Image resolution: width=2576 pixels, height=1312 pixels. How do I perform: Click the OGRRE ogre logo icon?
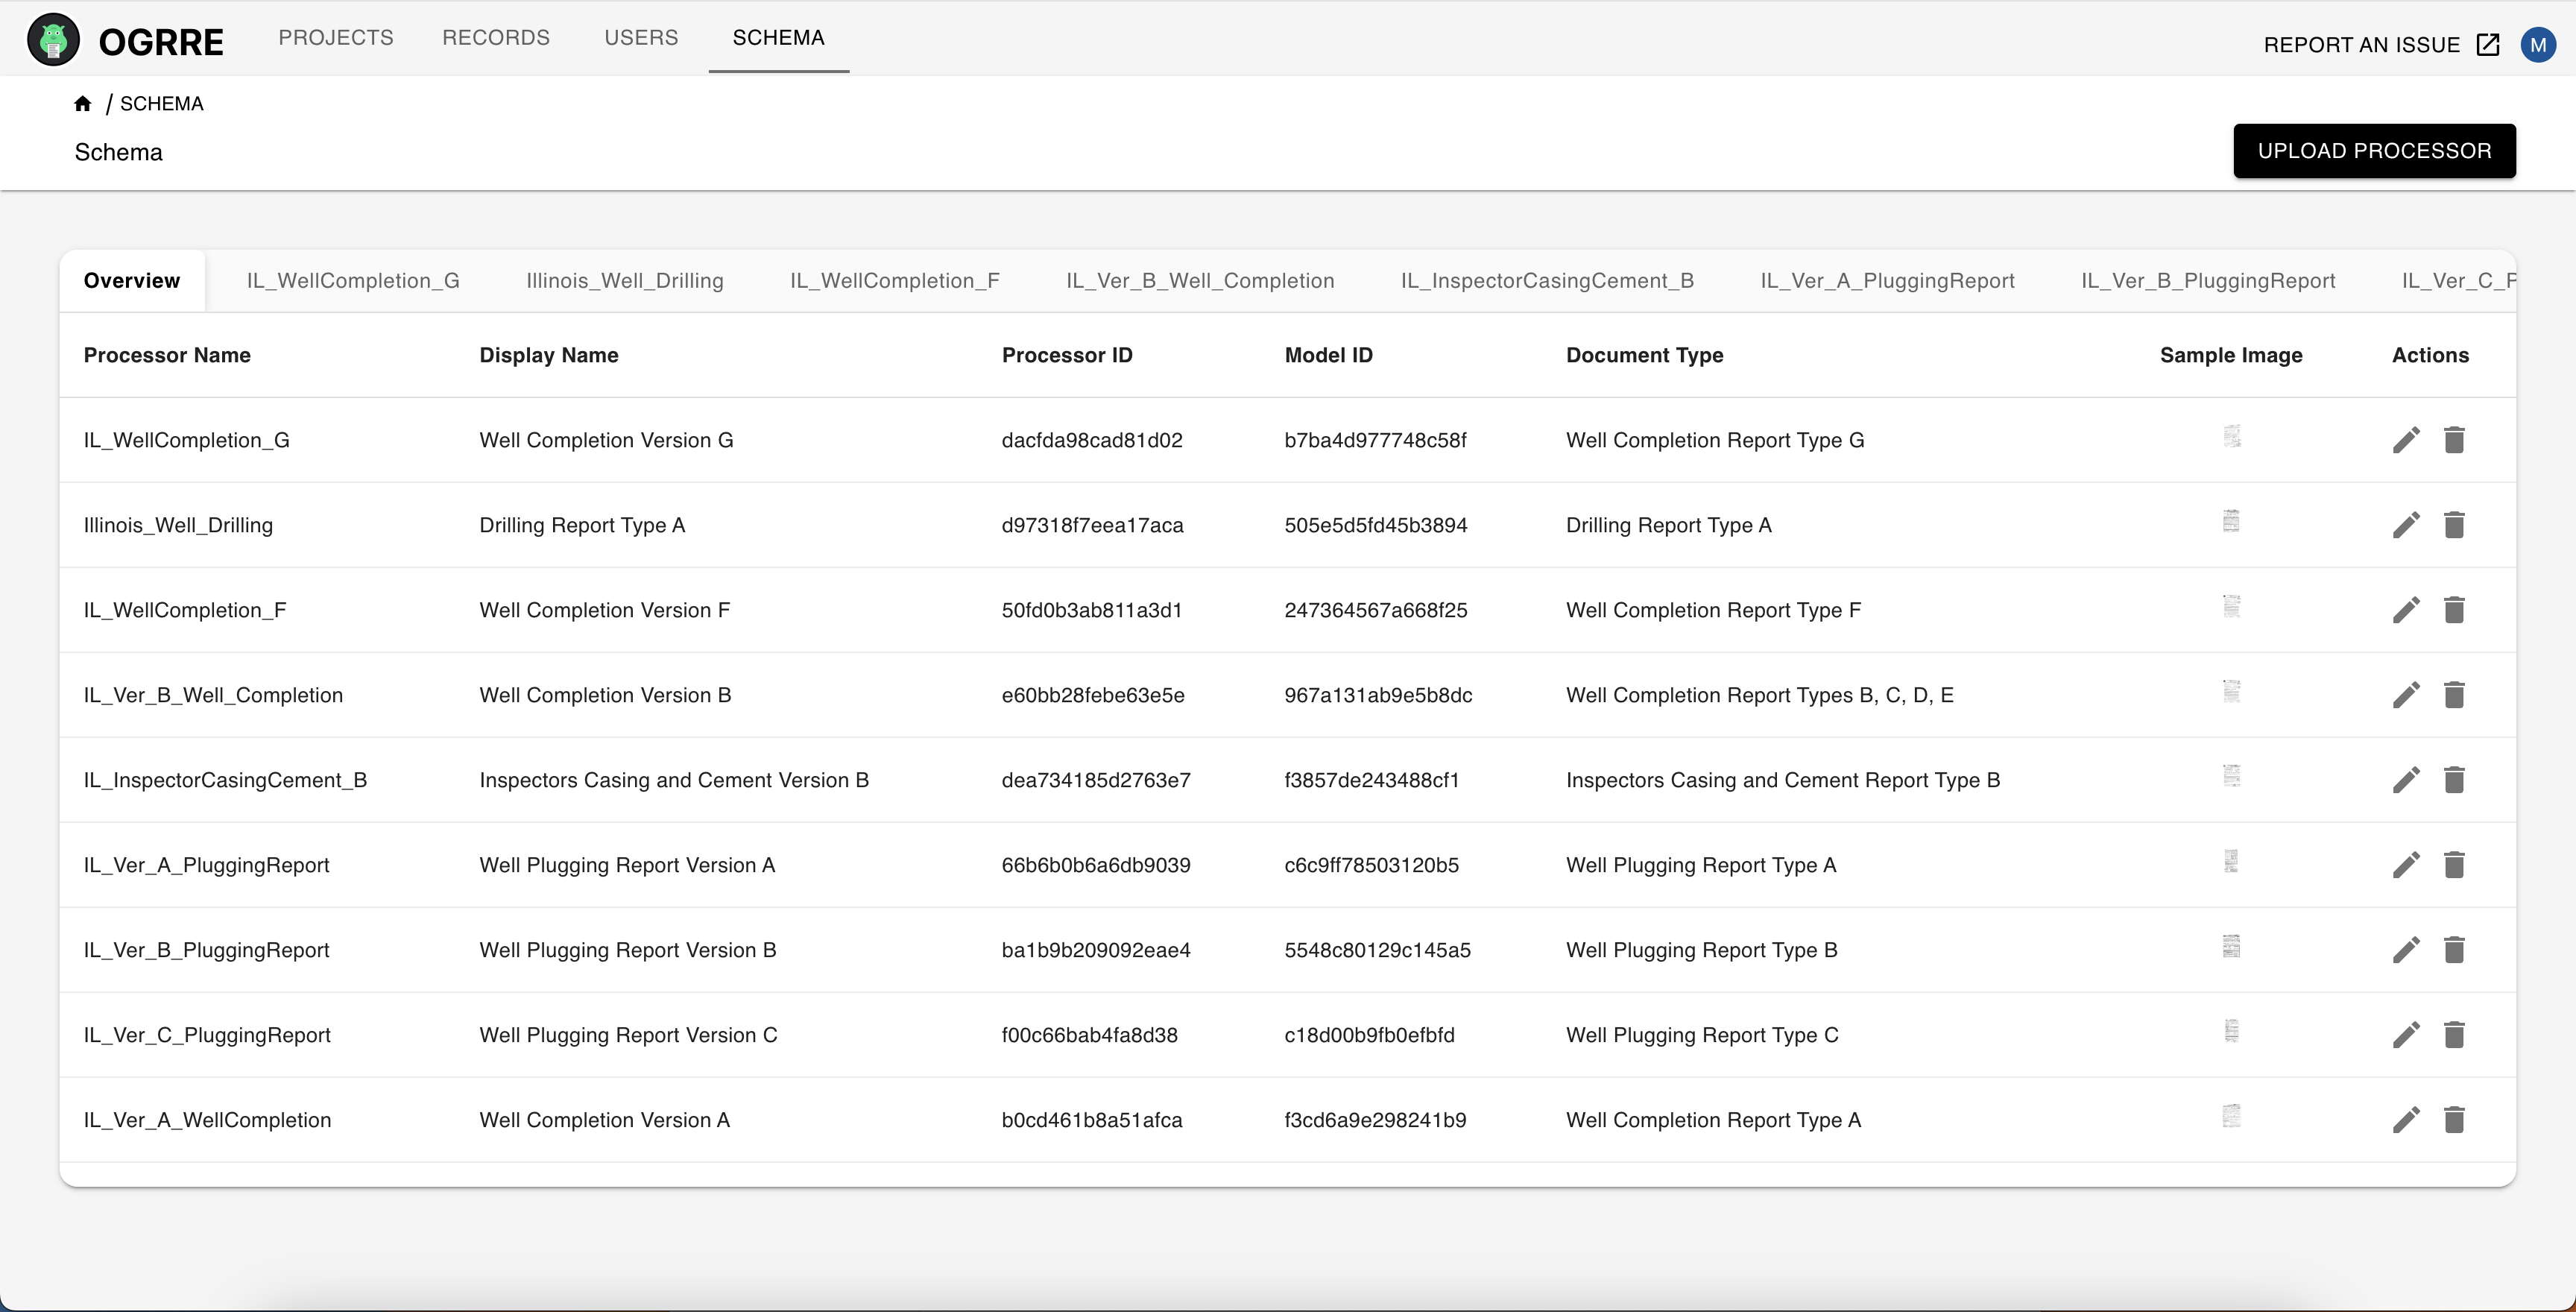[x=53, y=40]
